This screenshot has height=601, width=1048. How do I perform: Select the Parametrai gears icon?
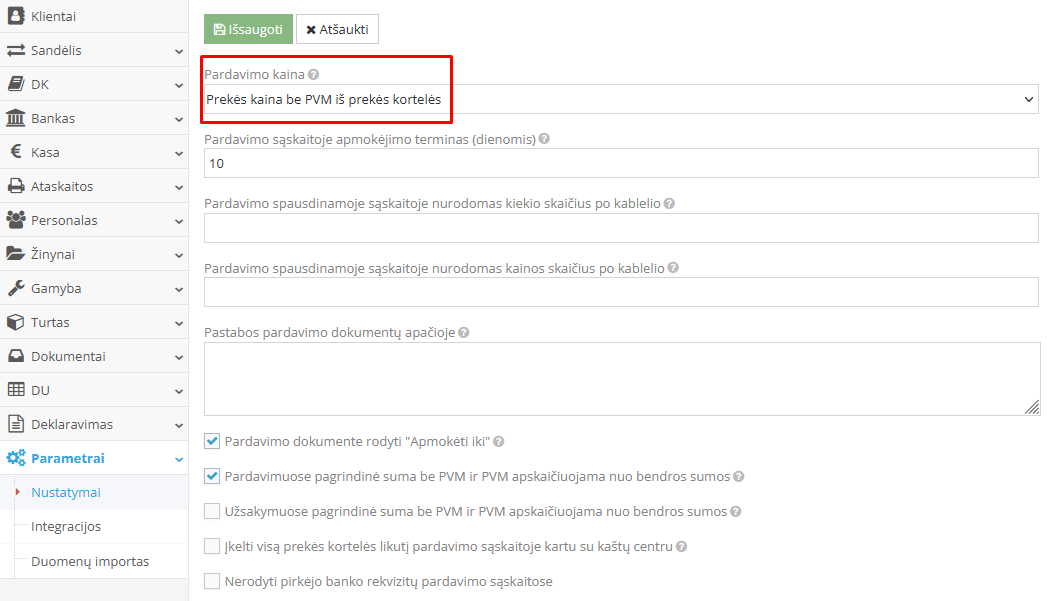click(x=13, y=458)
